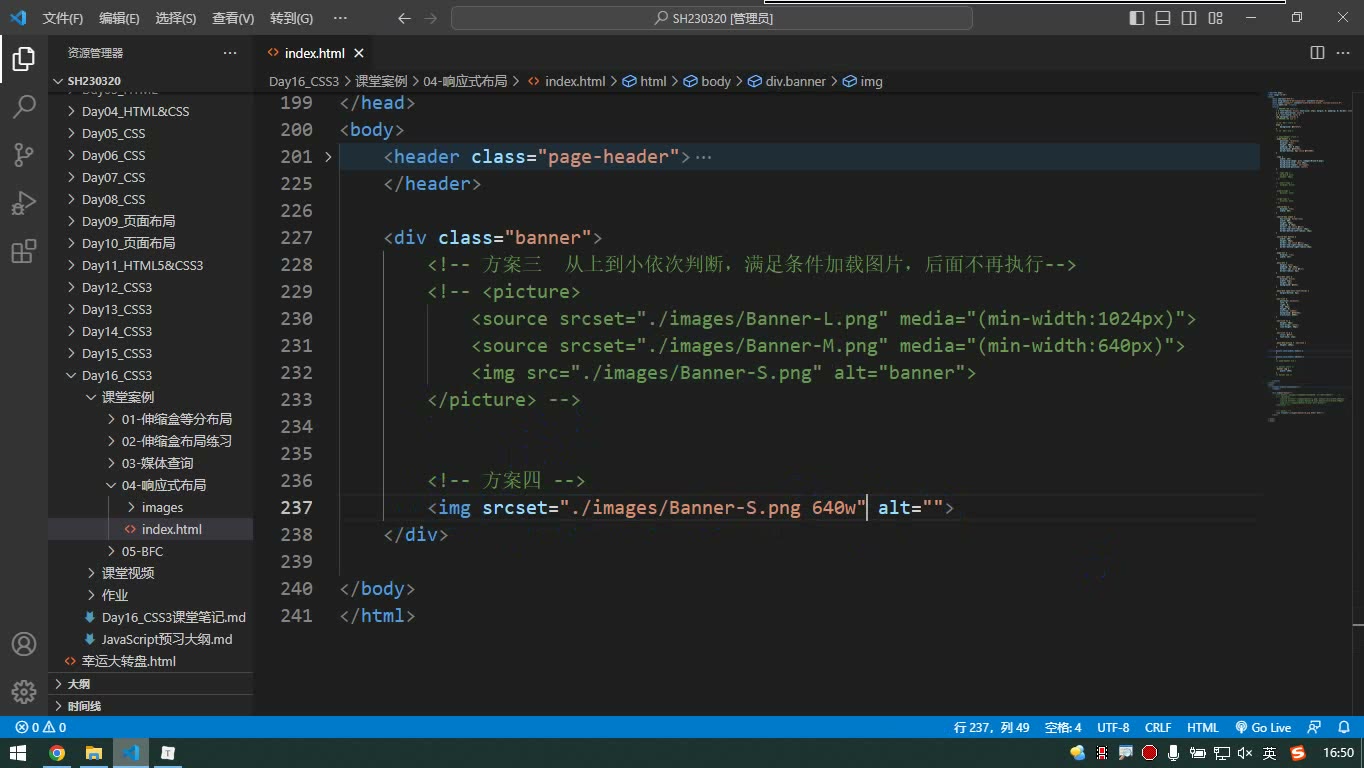Open the 编辑(E) menu
This screenshot has height=768, width=1364.
point(119,18)
